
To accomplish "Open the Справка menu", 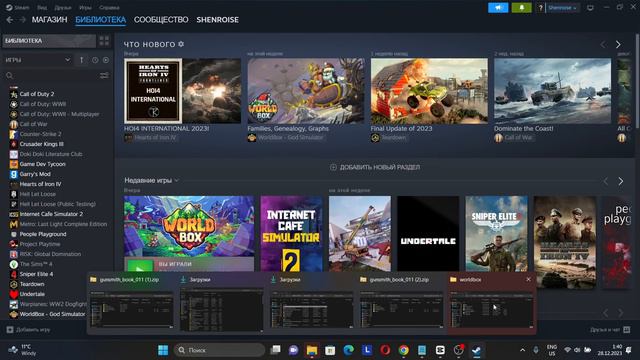I will point(109,7).
